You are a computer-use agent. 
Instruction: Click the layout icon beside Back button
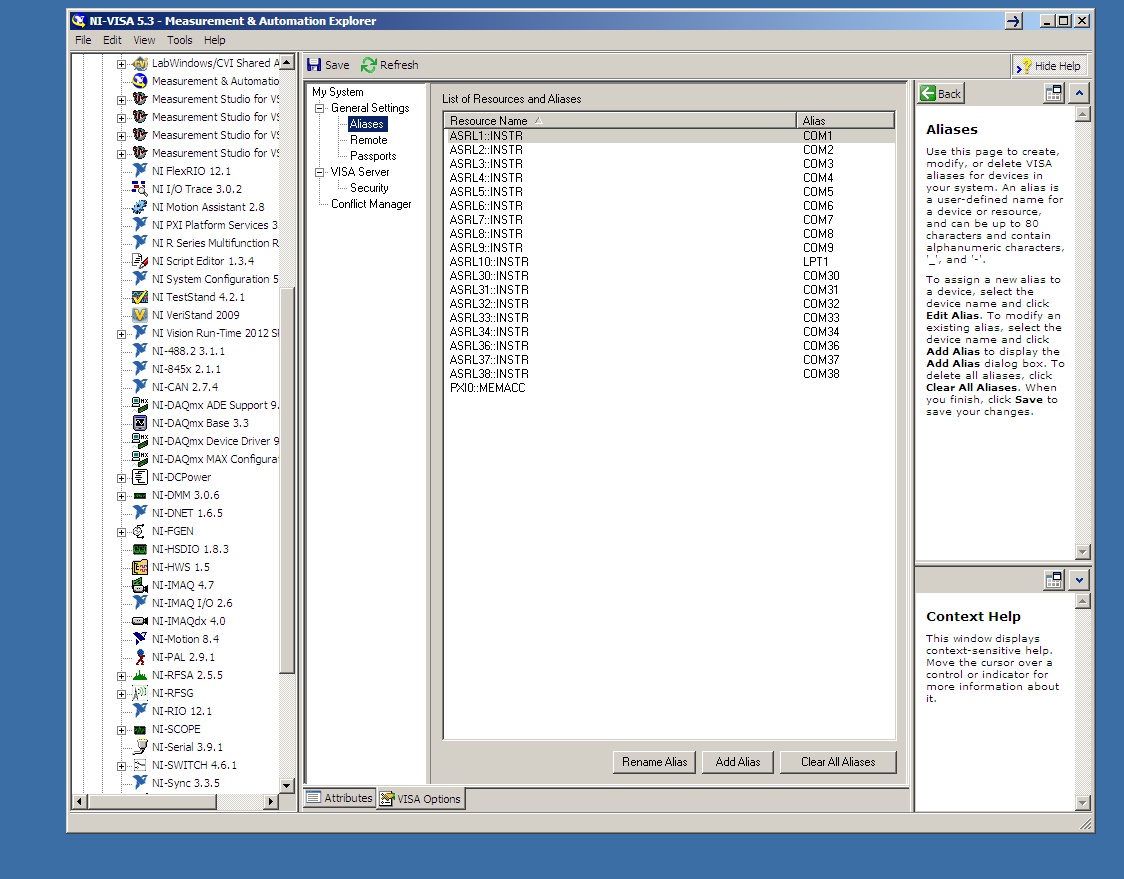pos(1054,93)
